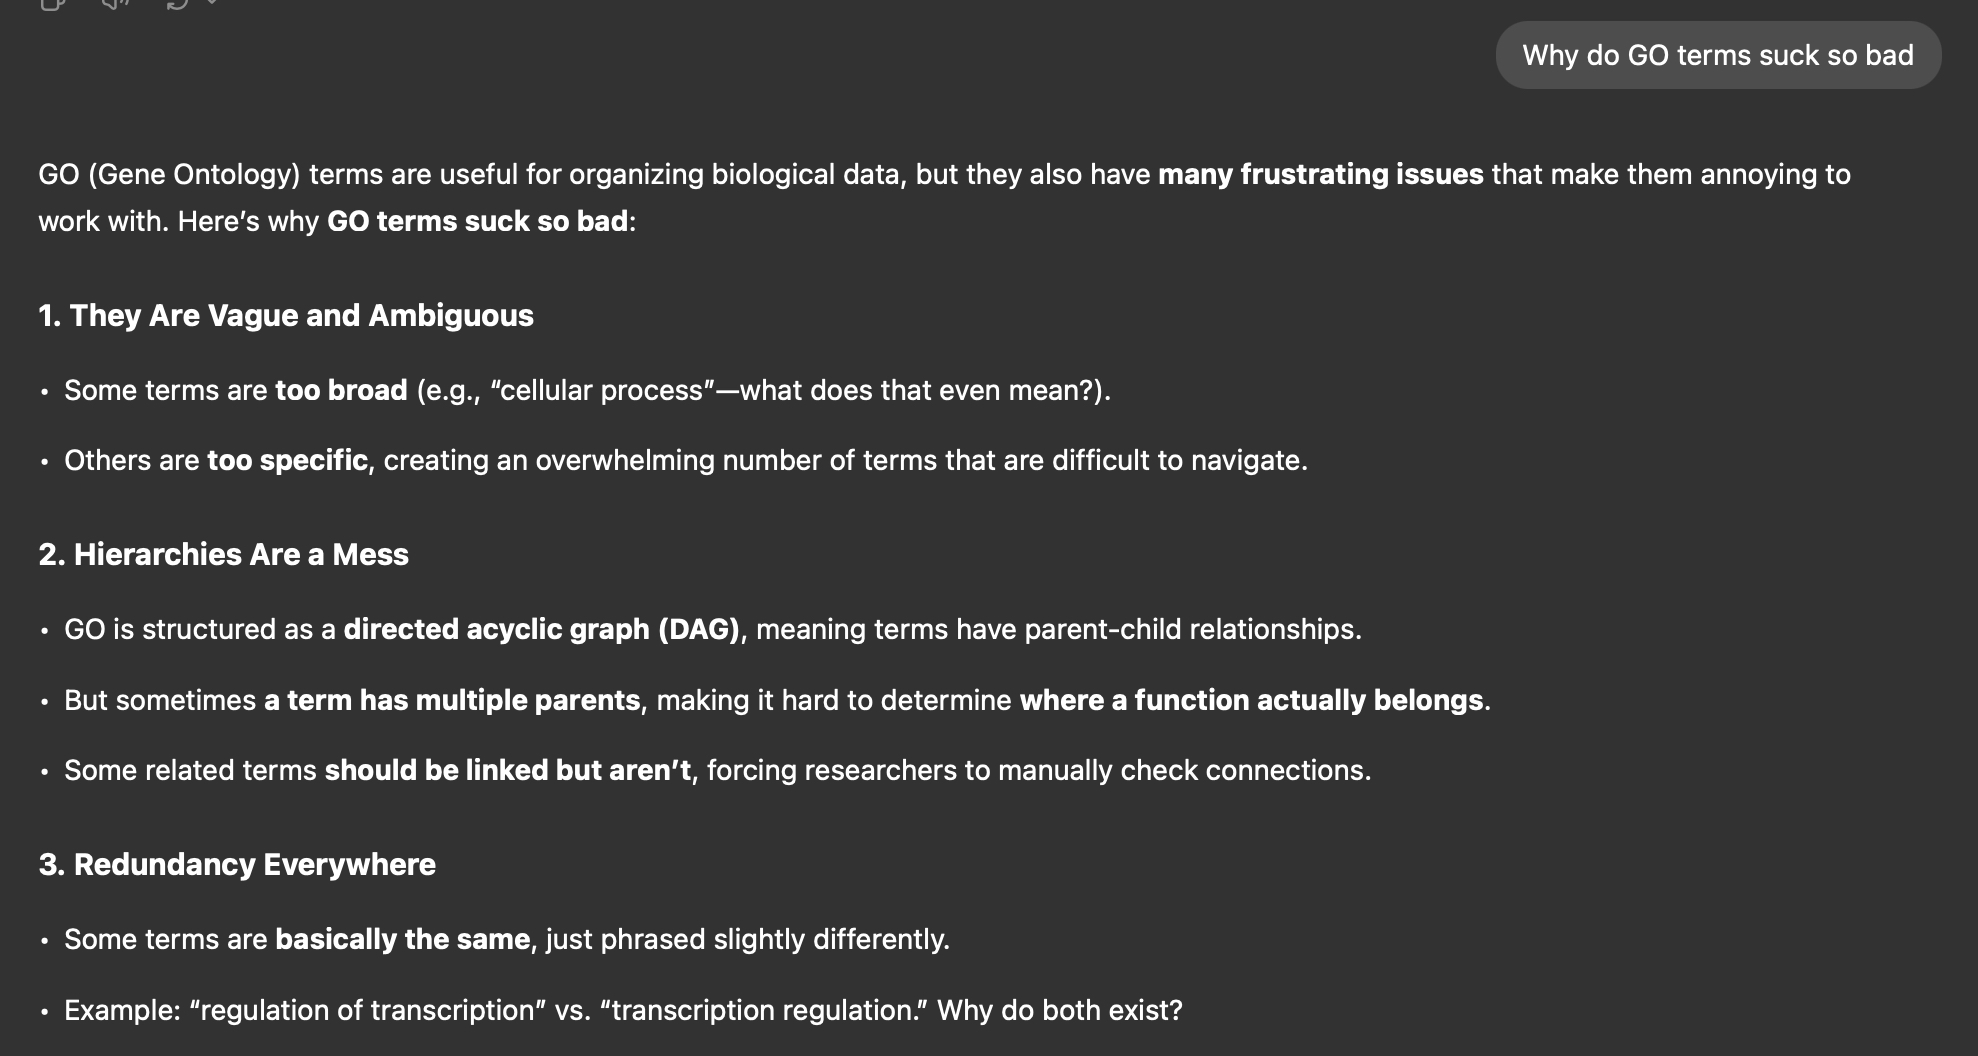Click the bold 'should be linked but aren't' text
1978x1056 pixels.
click(x=507, y=771)
